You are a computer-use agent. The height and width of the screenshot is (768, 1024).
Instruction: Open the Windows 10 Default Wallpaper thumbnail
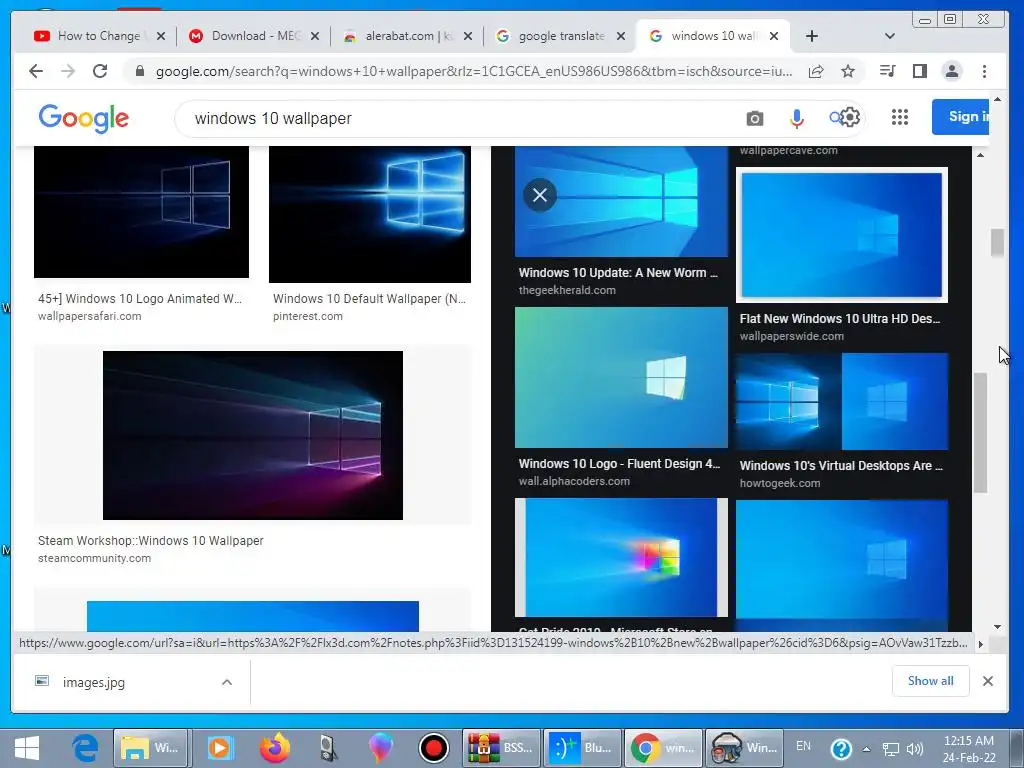click(370, 214)
